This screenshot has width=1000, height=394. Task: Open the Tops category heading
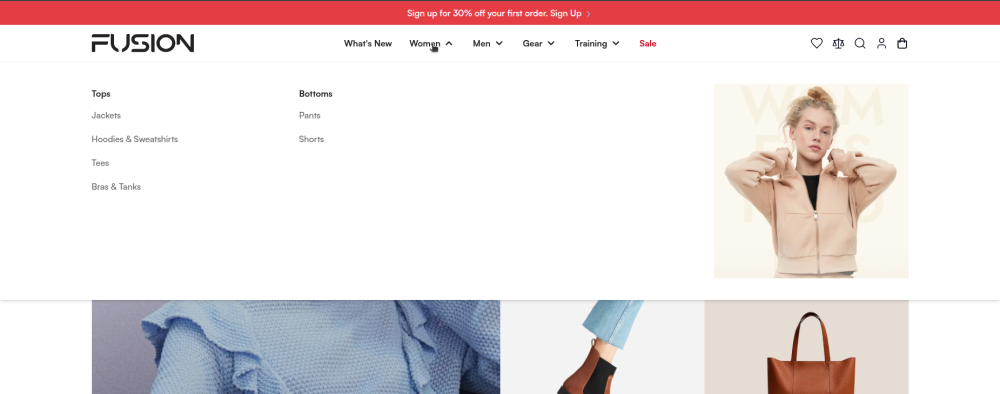[101, 94]
